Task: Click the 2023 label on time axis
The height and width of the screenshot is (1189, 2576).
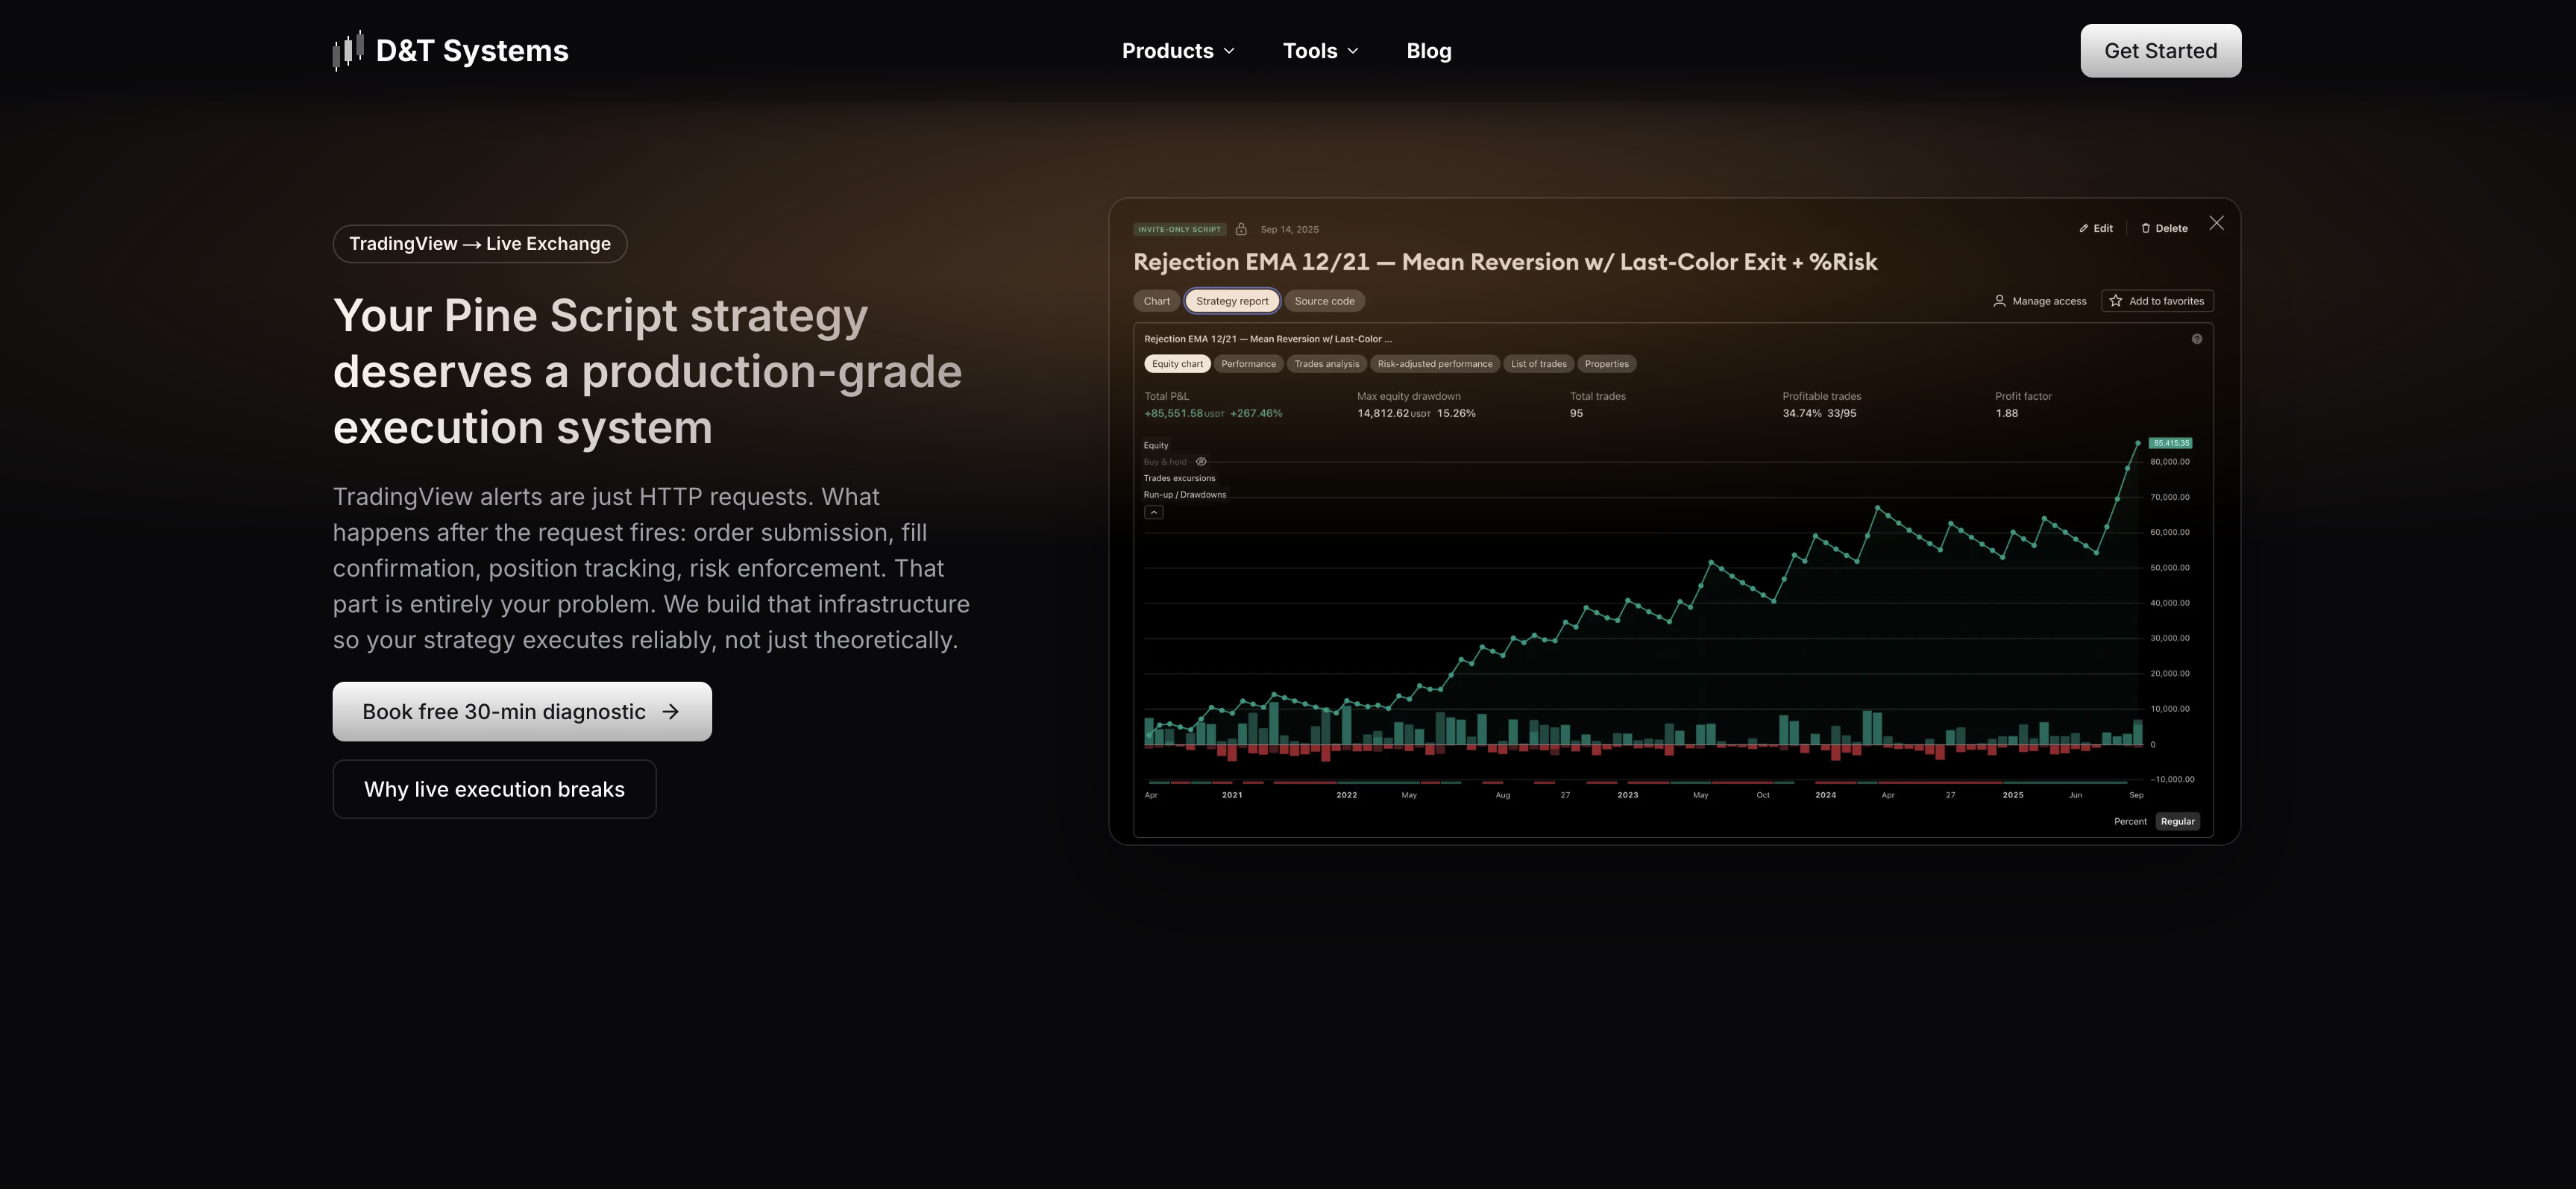Action: [x=1628, y=795]
